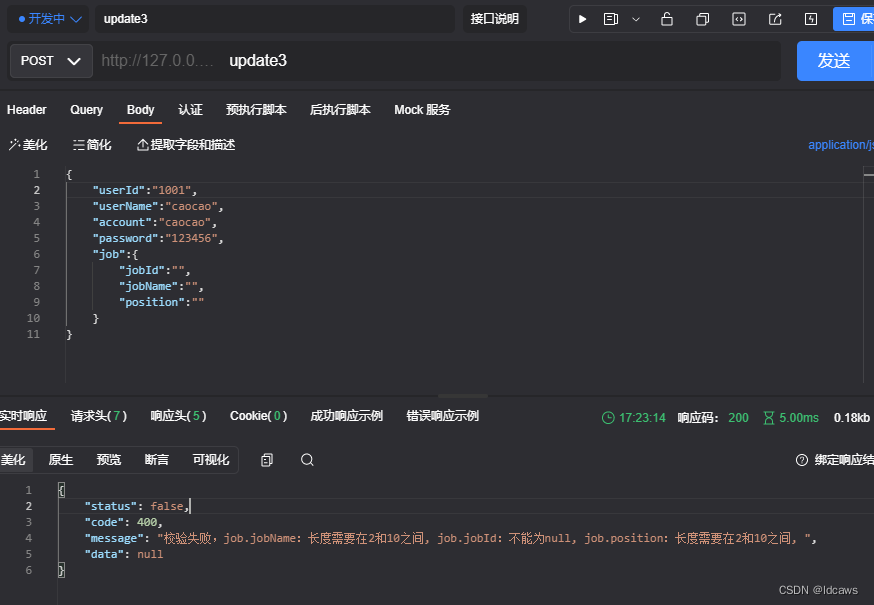The width and height of the screenshot is (874, 605).
Task: Open the Mock 服务 tab
Action: coord(422,110)
